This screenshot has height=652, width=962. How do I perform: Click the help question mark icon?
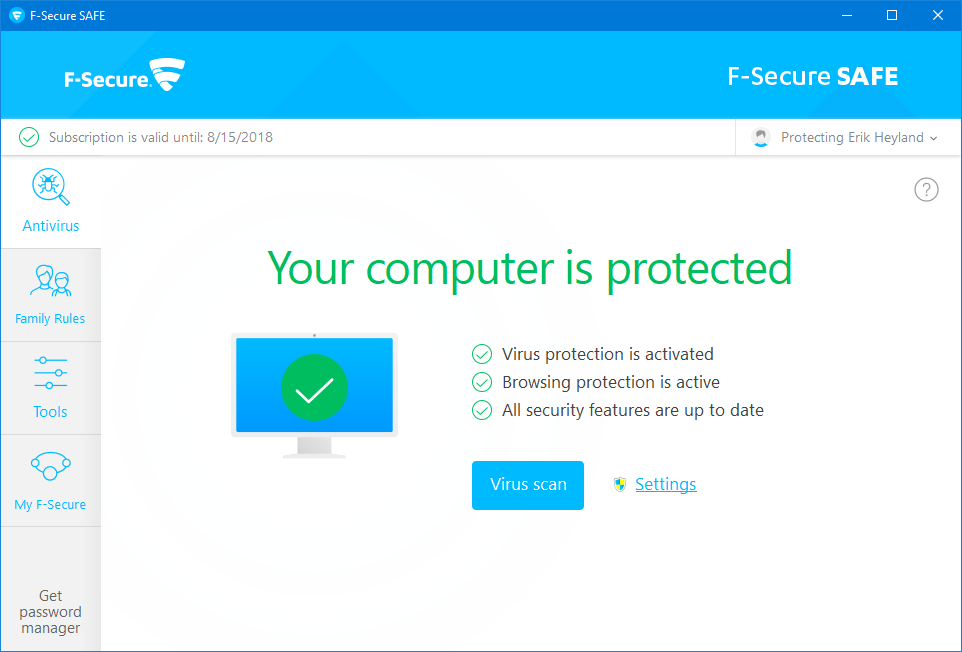[926, 190]
